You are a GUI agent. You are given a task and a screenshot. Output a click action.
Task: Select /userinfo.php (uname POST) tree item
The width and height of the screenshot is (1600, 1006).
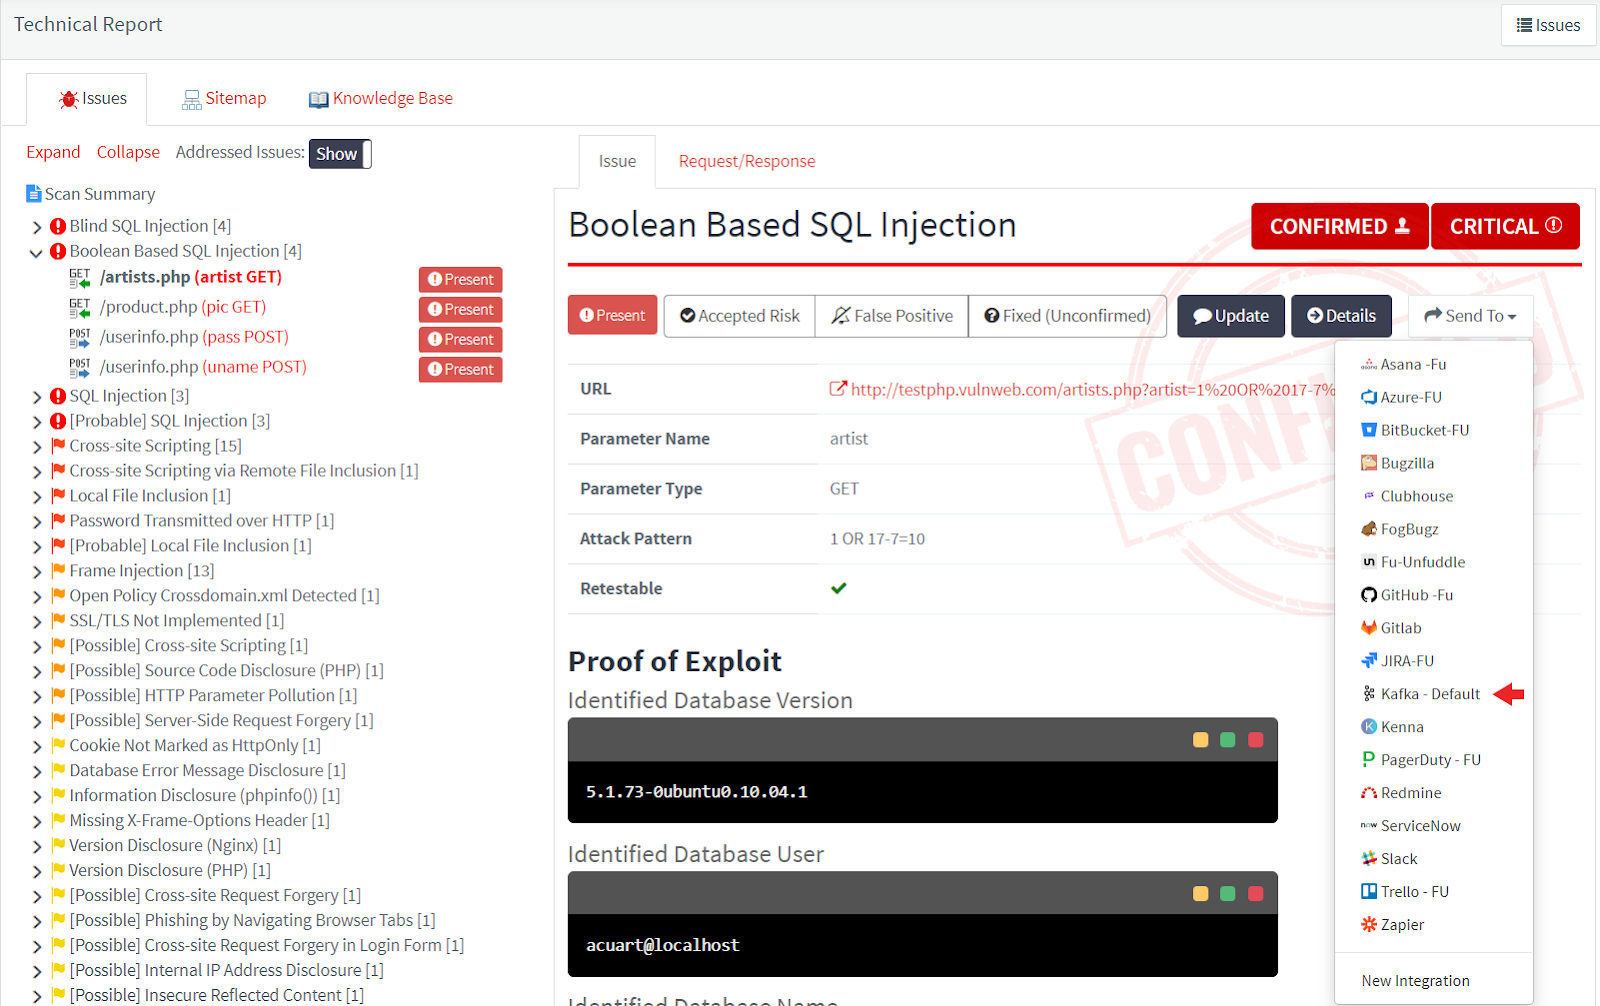point(203,367)
